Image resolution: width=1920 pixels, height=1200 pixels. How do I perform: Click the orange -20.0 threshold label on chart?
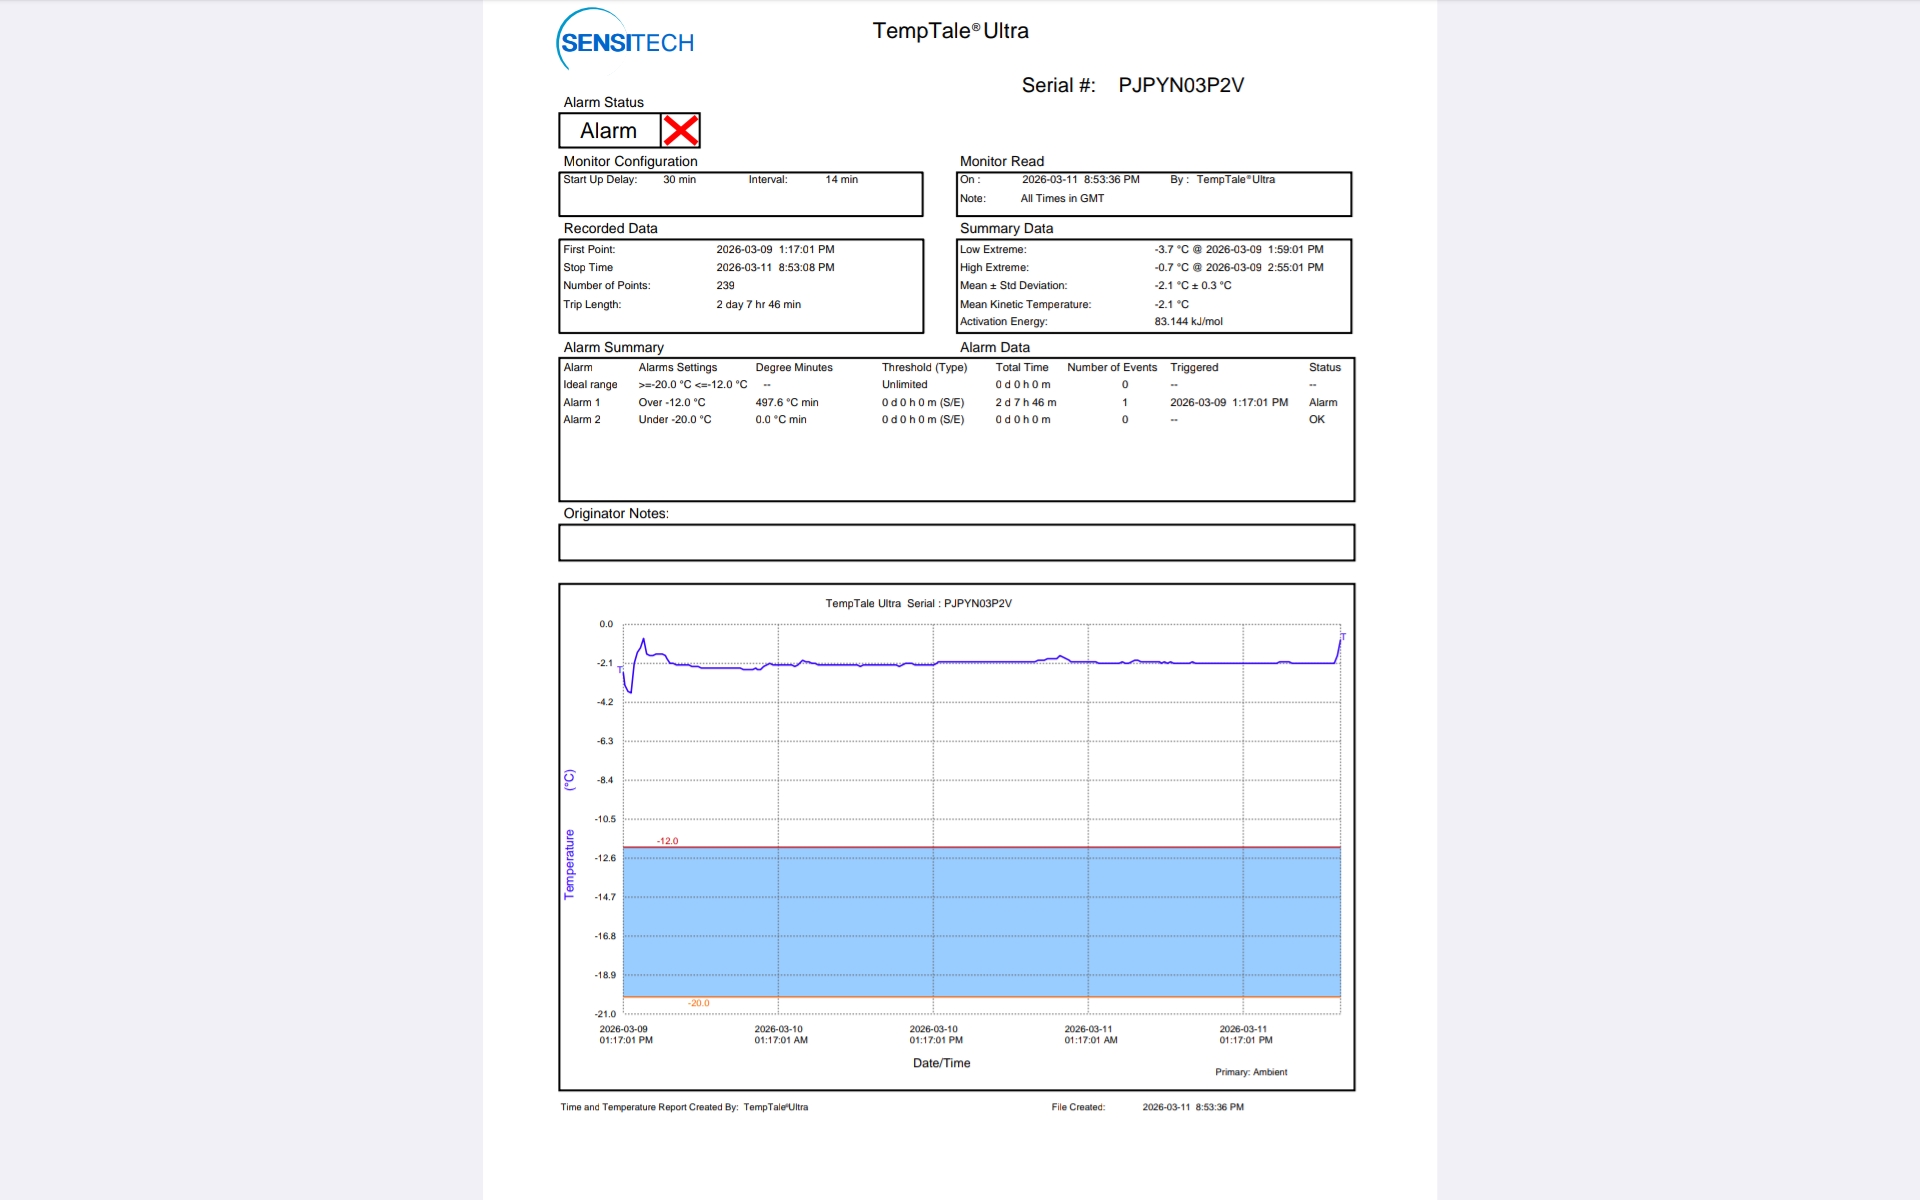pos(698,1003)
